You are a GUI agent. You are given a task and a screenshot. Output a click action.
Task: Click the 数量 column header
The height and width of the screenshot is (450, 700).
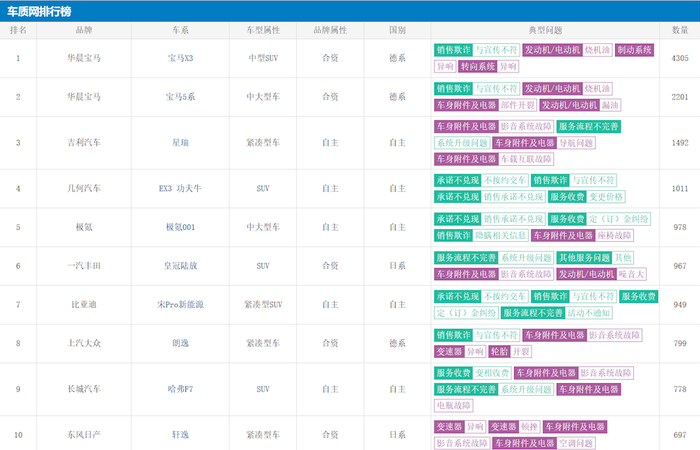(680, 30)
